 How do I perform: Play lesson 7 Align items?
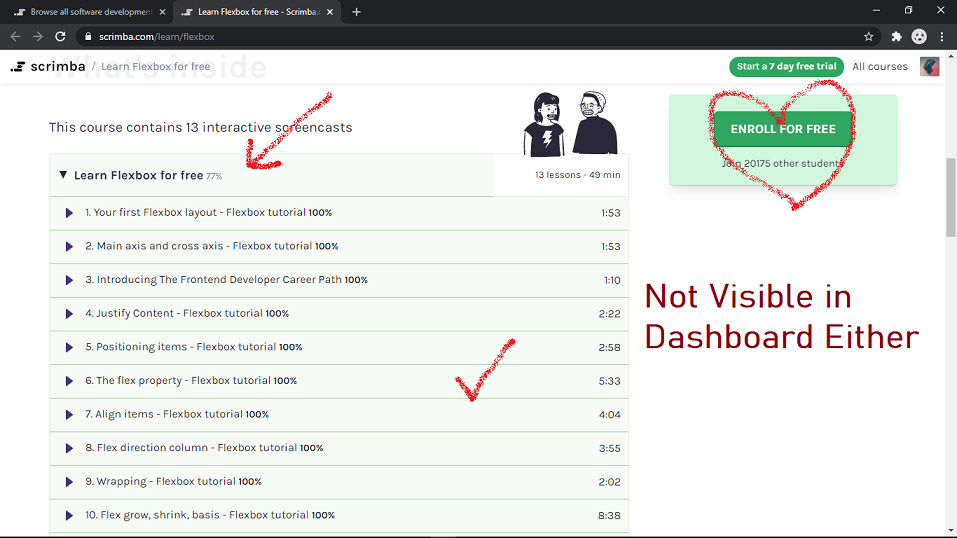(x=69, y=415)
